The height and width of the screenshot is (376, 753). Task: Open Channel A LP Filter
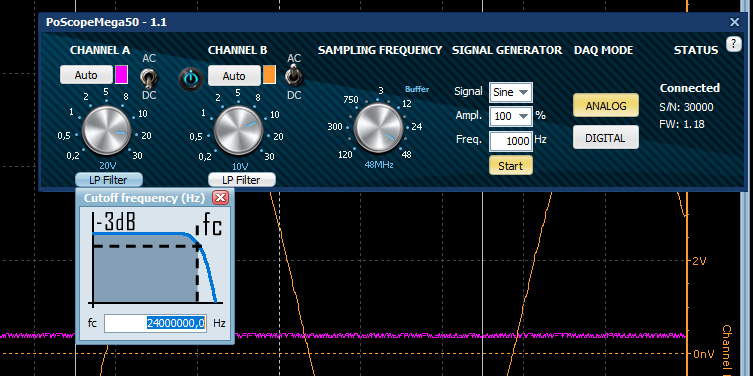click(109, 180)
